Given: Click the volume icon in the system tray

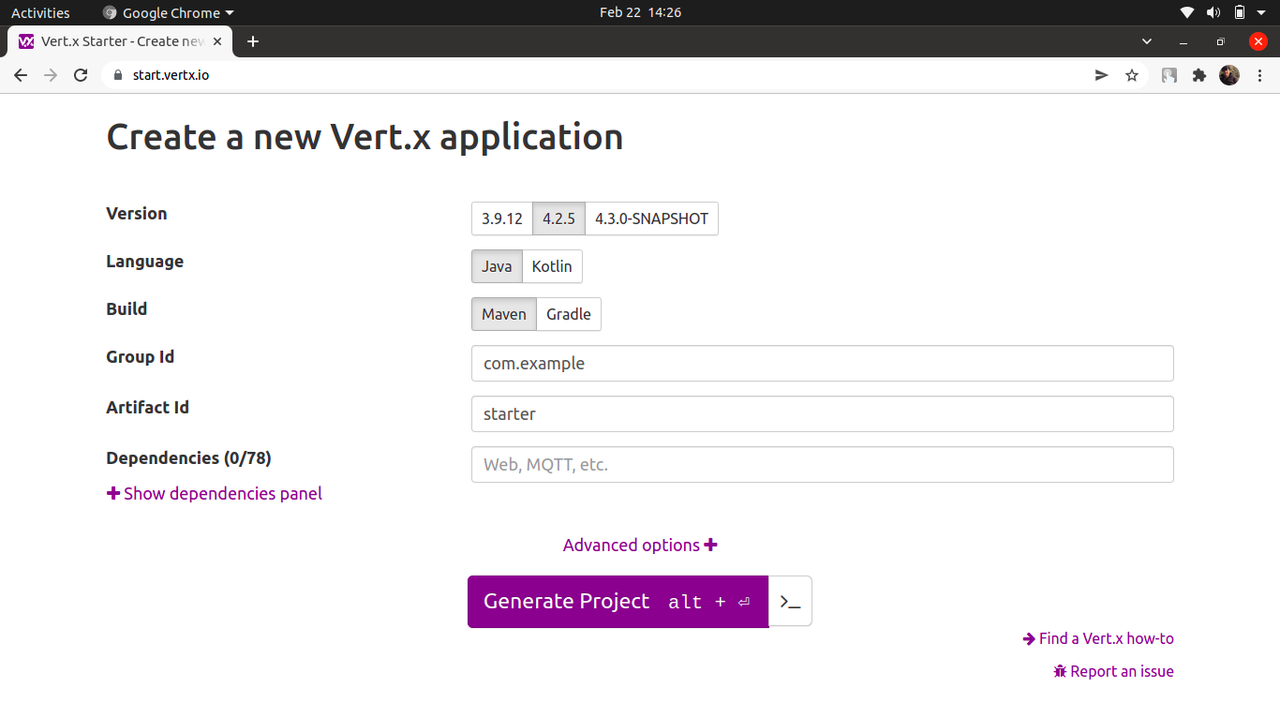Looking at the screenshot, I should pos(1213,12).
